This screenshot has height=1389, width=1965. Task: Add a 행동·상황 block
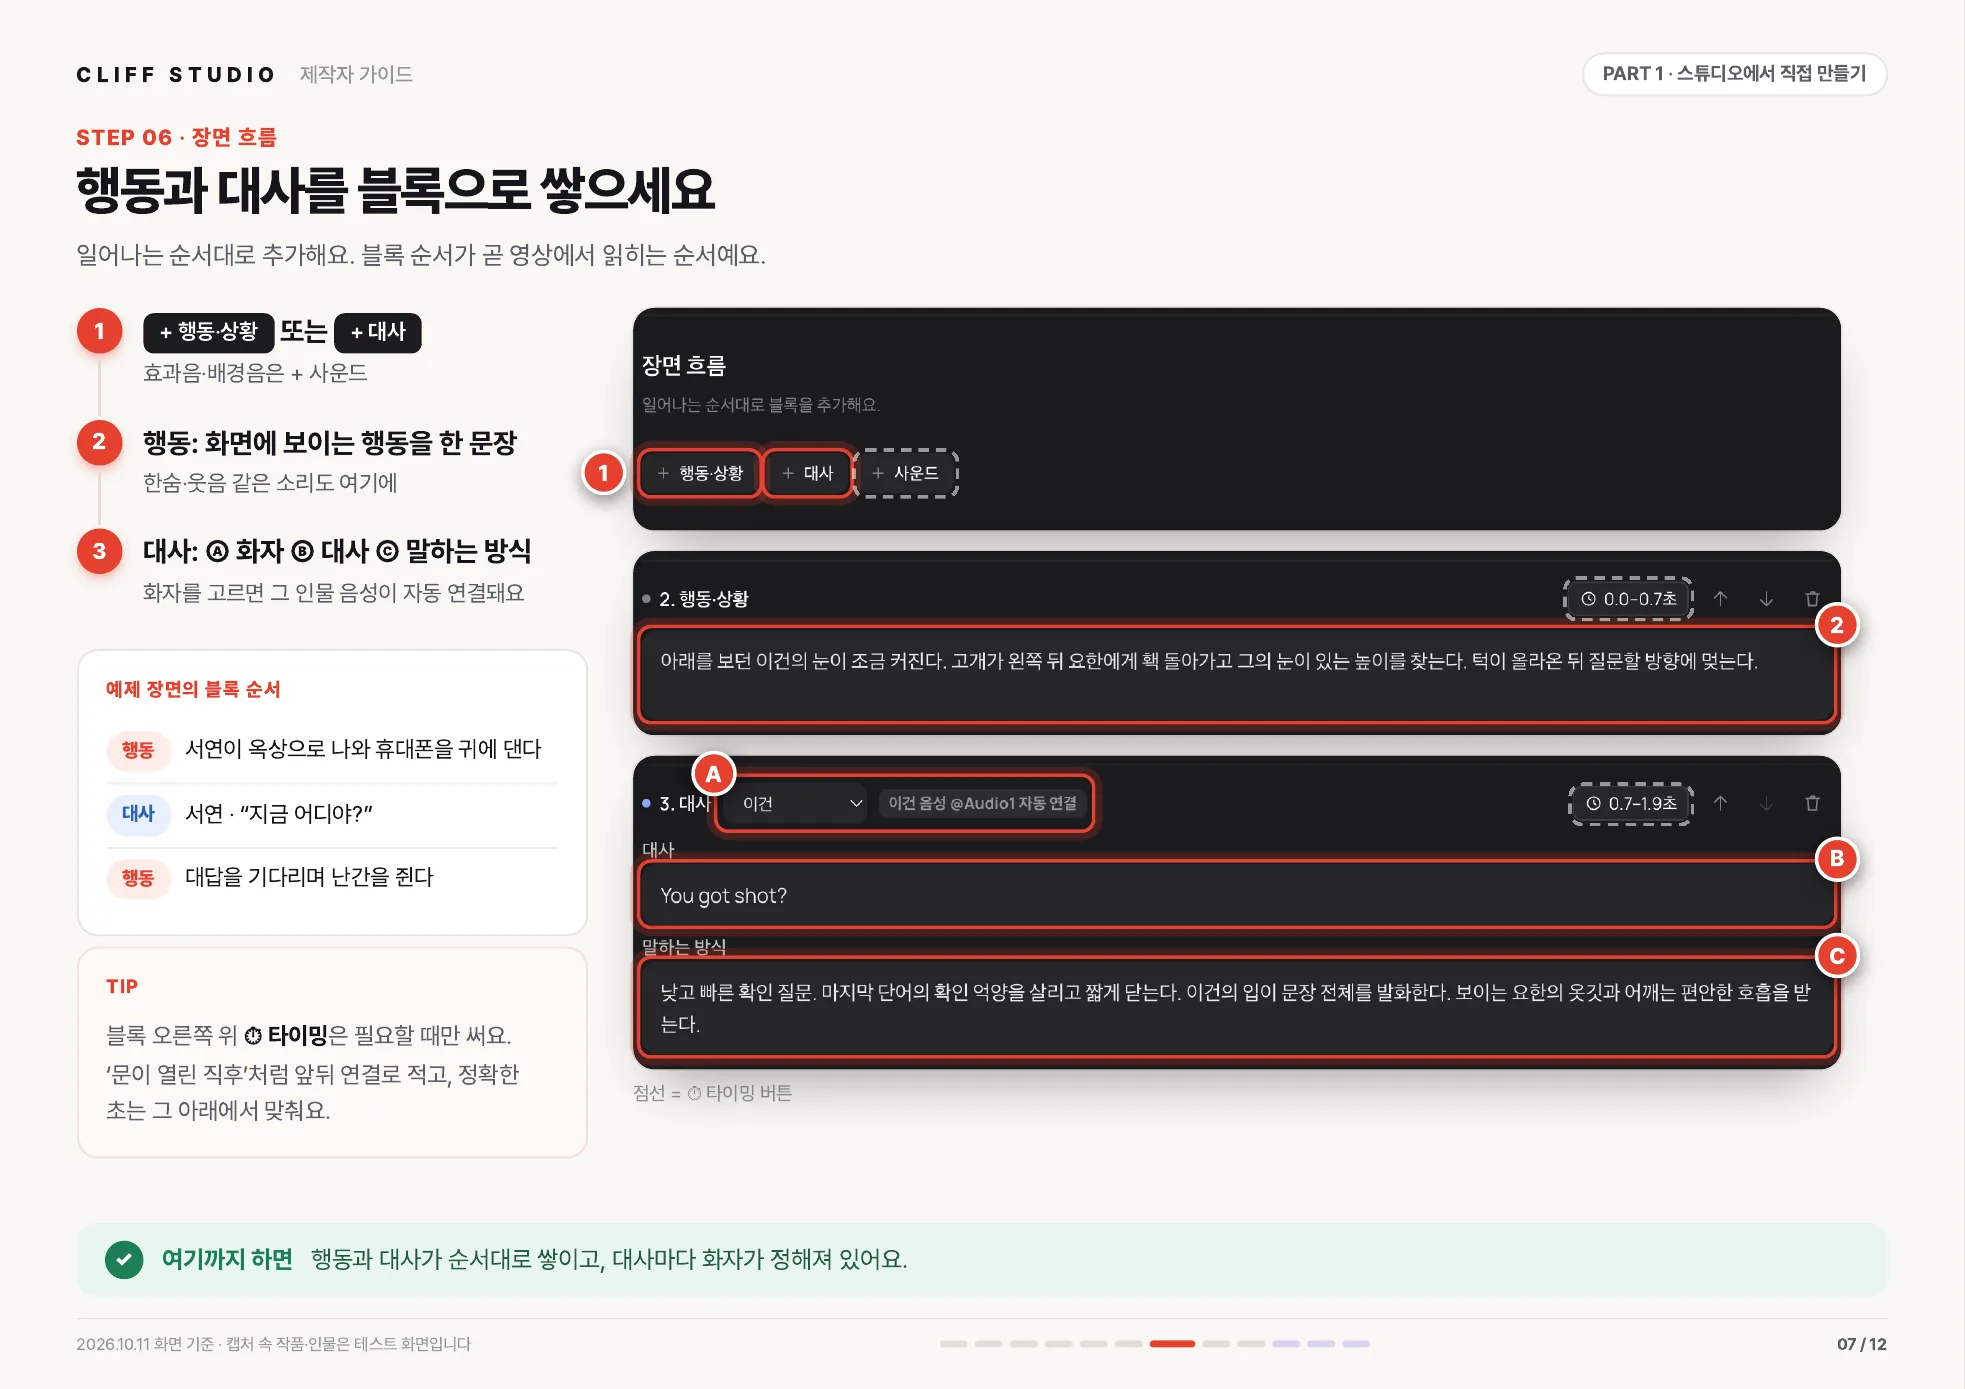click(700, 473)
